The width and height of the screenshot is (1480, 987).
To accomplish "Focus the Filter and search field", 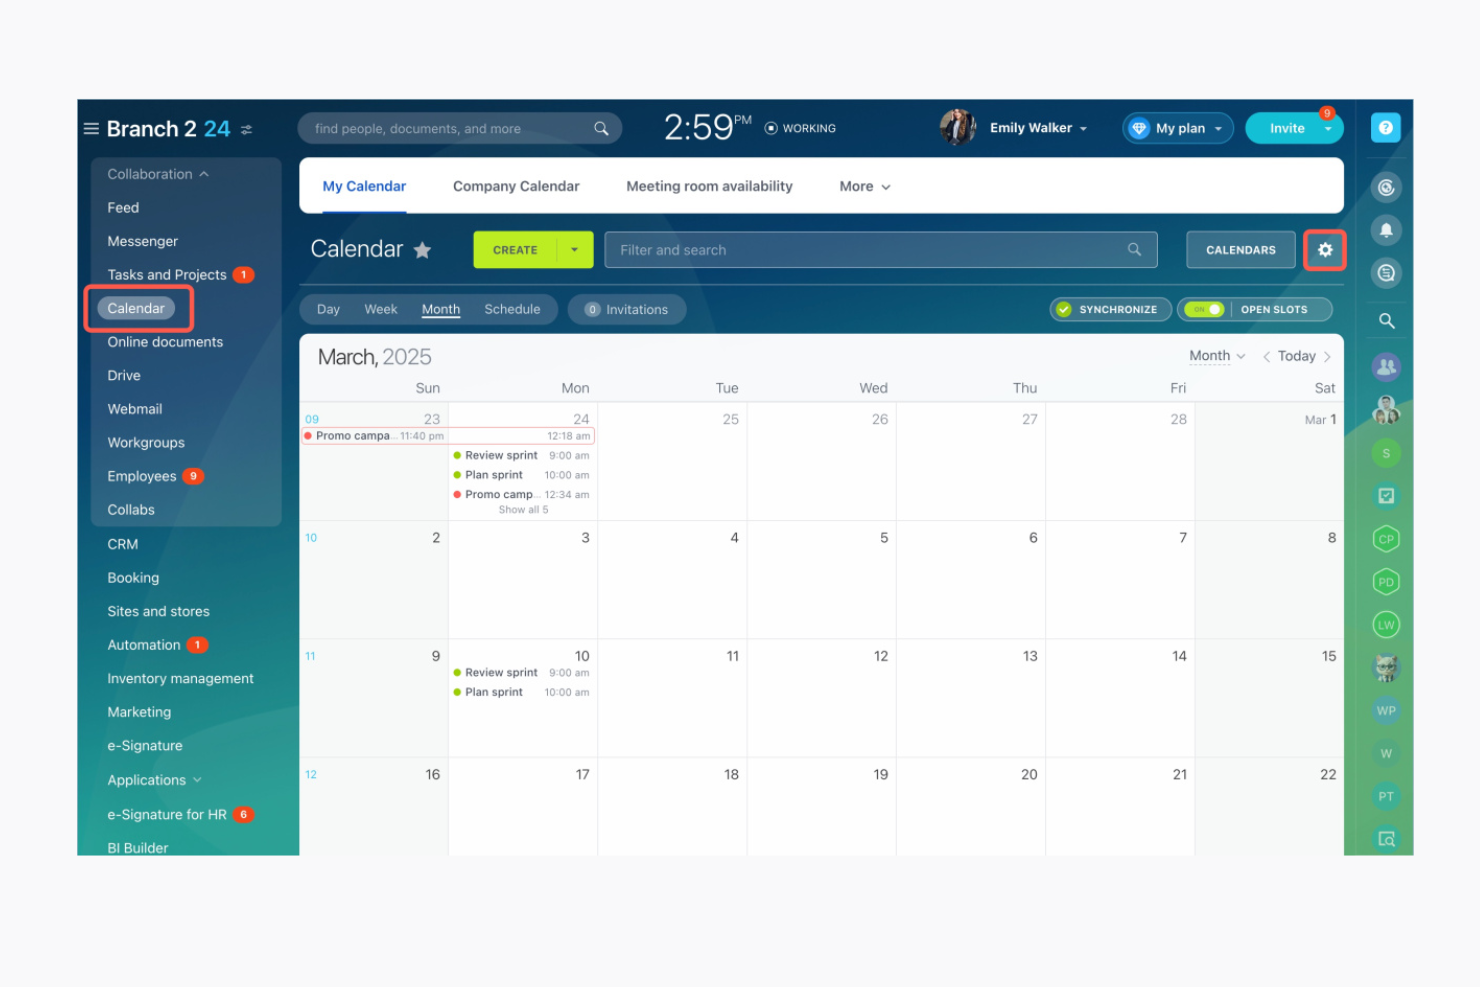I will click(x=881, y=250).
